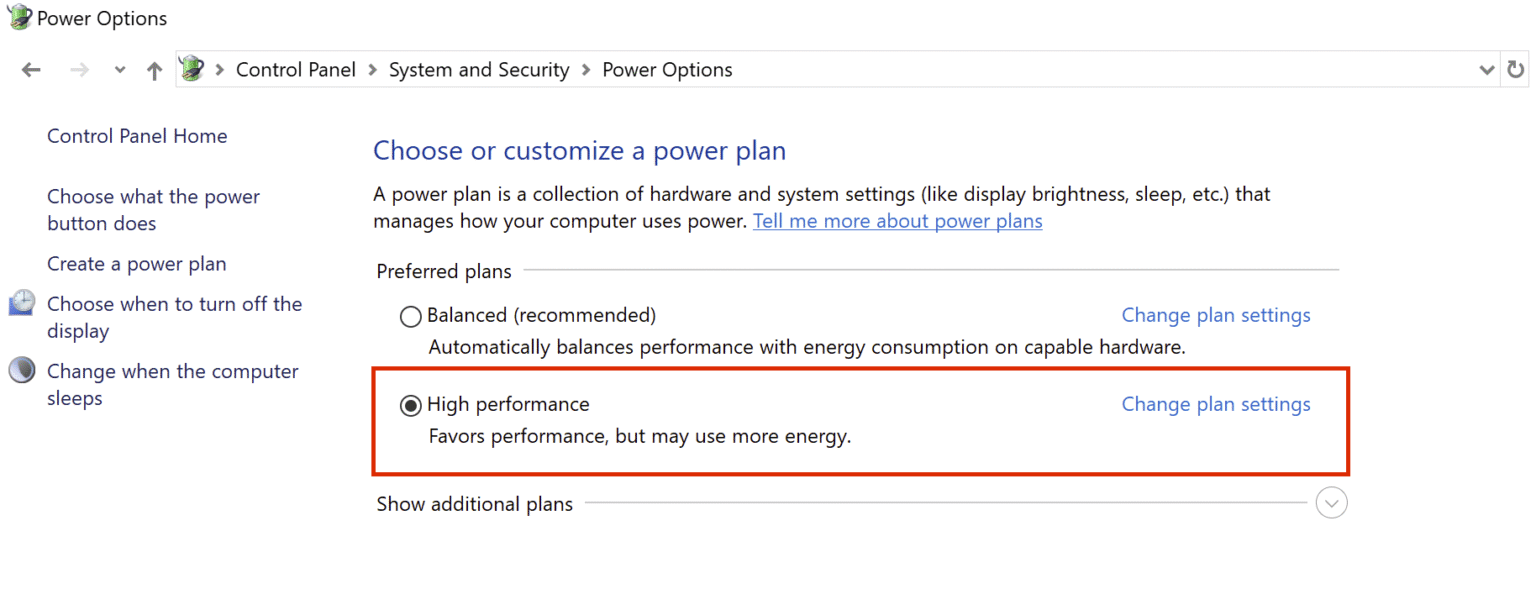This screenshot has width=1536, height=610.
Task: Click the Forward navigation arrow
Action: 78,69
